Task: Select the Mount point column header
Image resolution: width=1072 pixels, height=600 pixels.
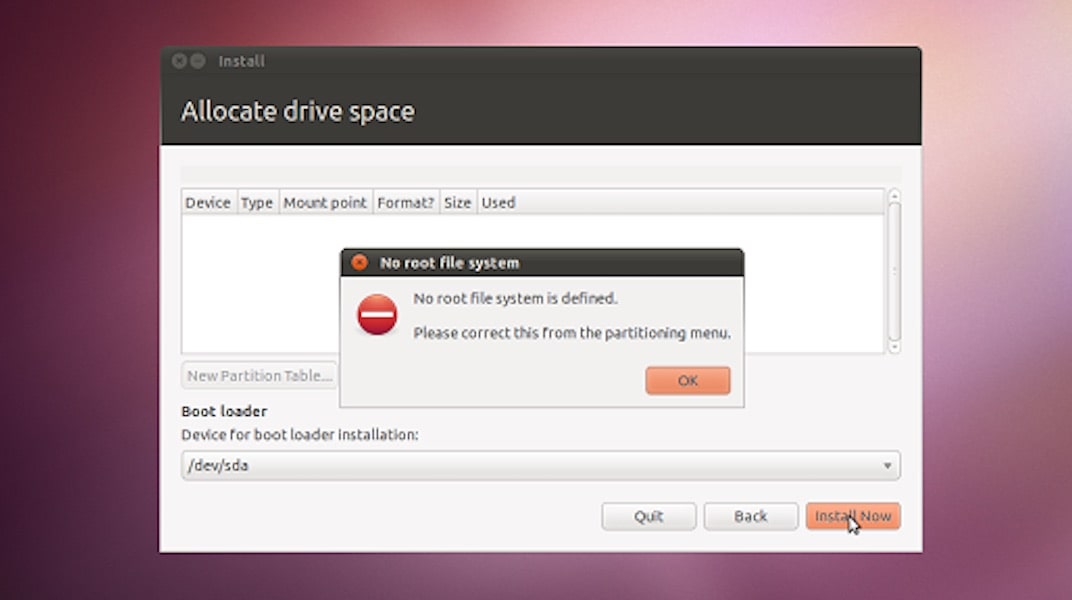Action: point(325,202)
